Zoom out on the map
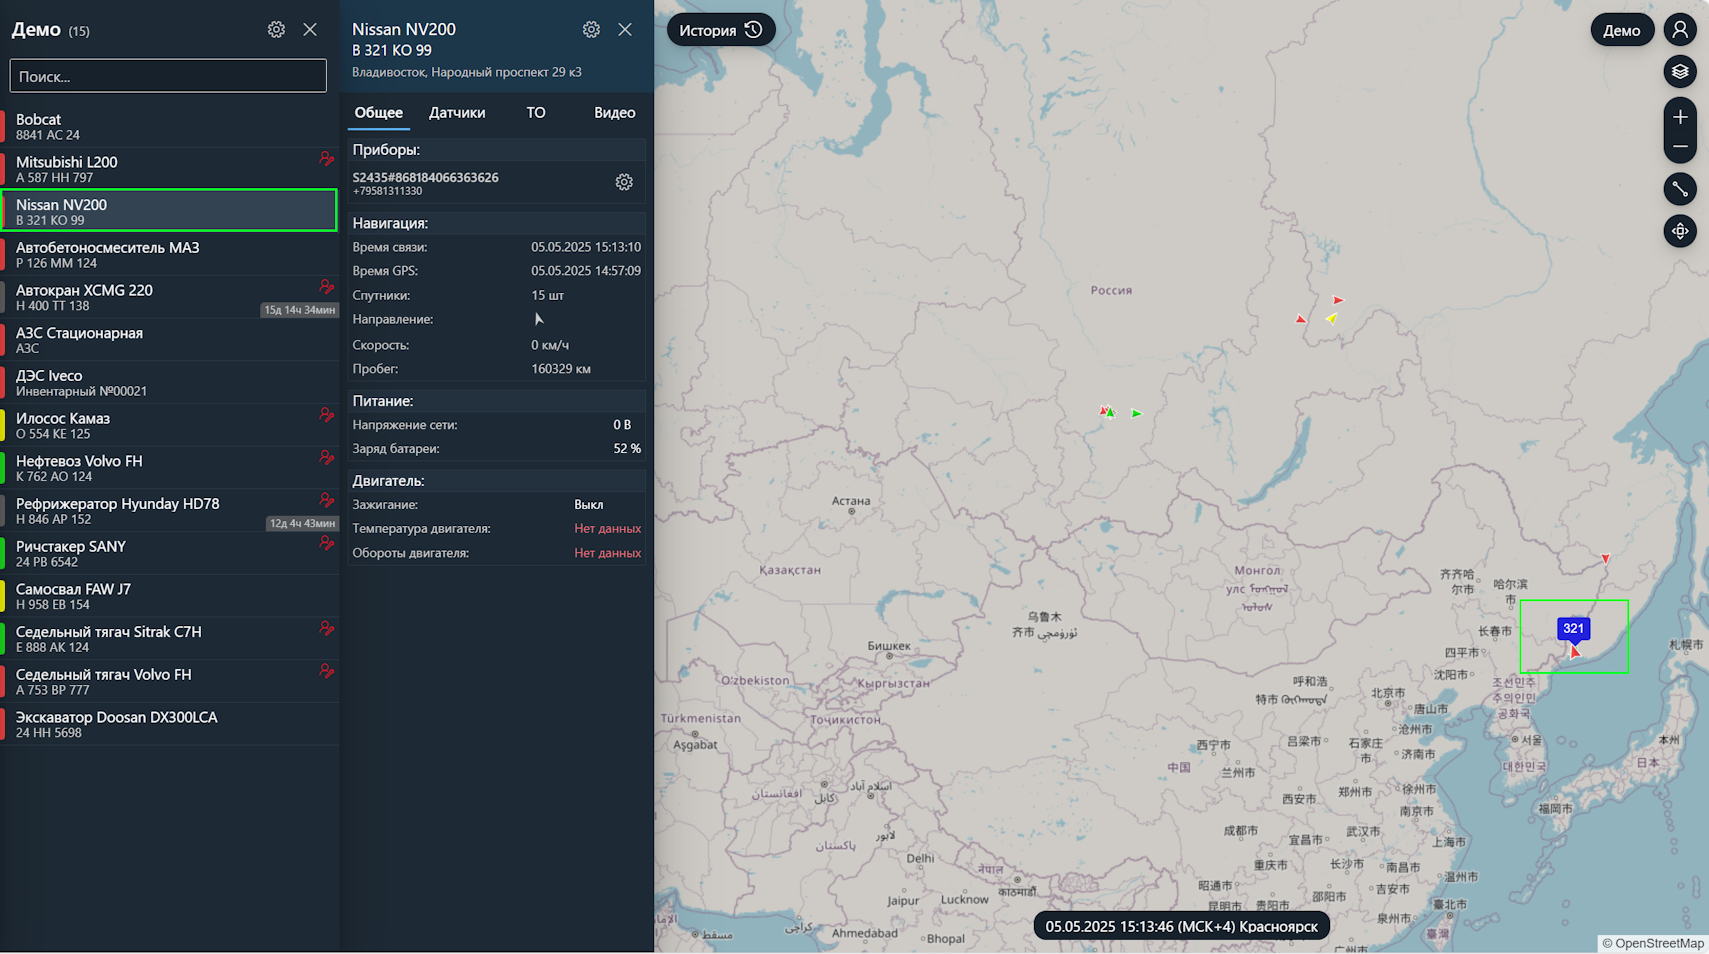 [x=1680, y=147]
